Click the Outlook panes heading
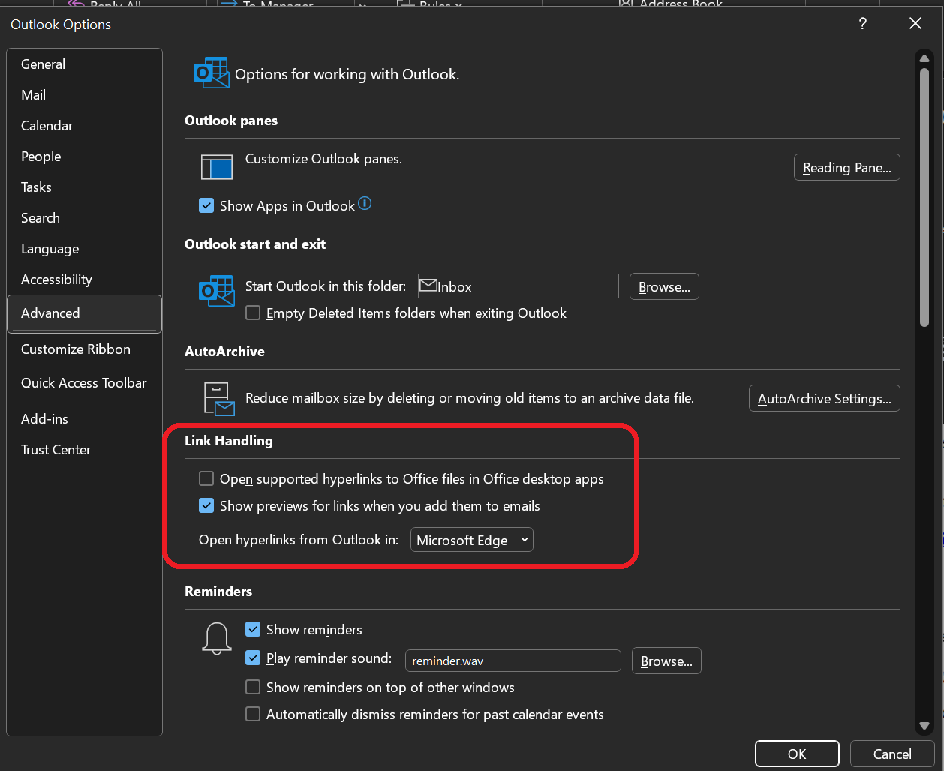 231,120
